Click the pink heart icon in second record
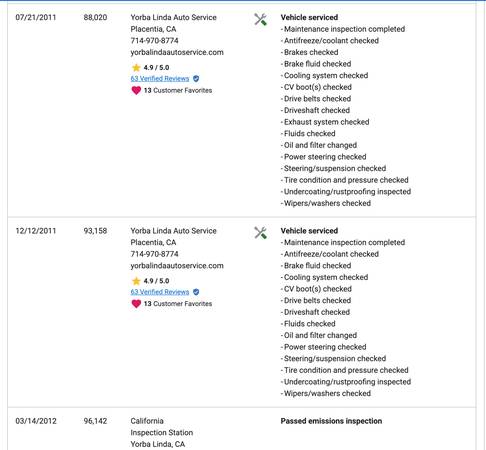Screen dimensions: 486x450 136,304
